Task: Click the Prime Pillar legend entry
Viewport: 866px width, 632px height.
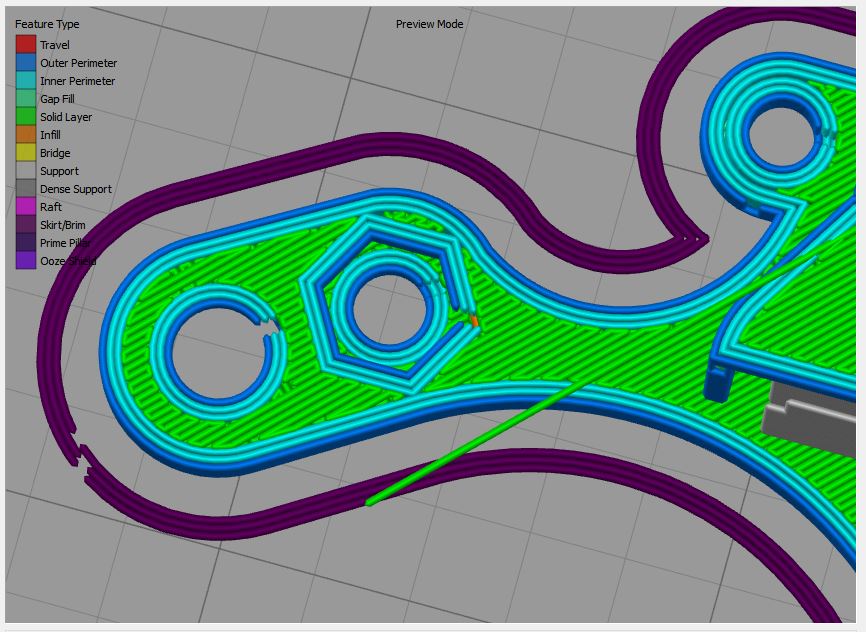Action: click(65, 243)
